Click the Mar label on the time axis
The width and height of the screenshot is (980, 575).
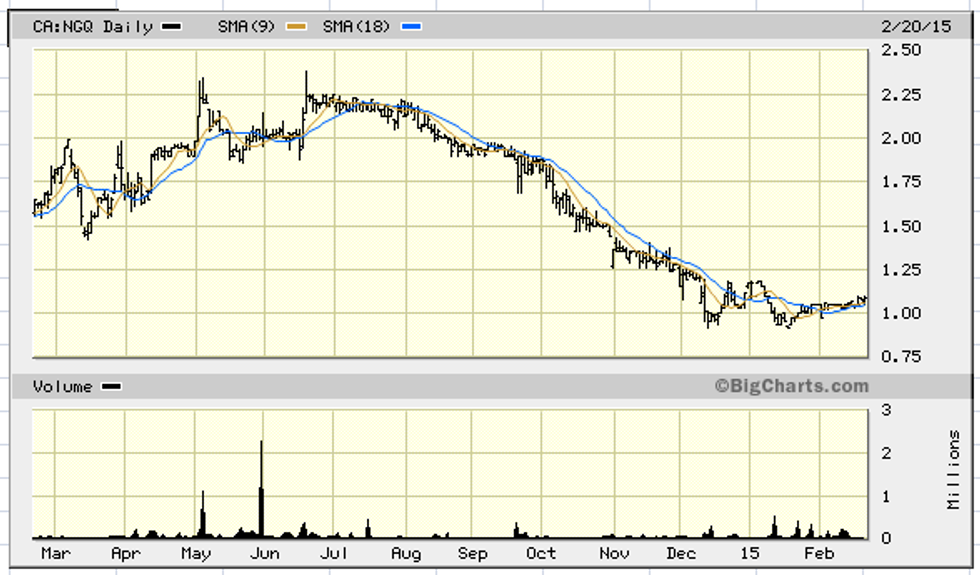tap(55, 553)
